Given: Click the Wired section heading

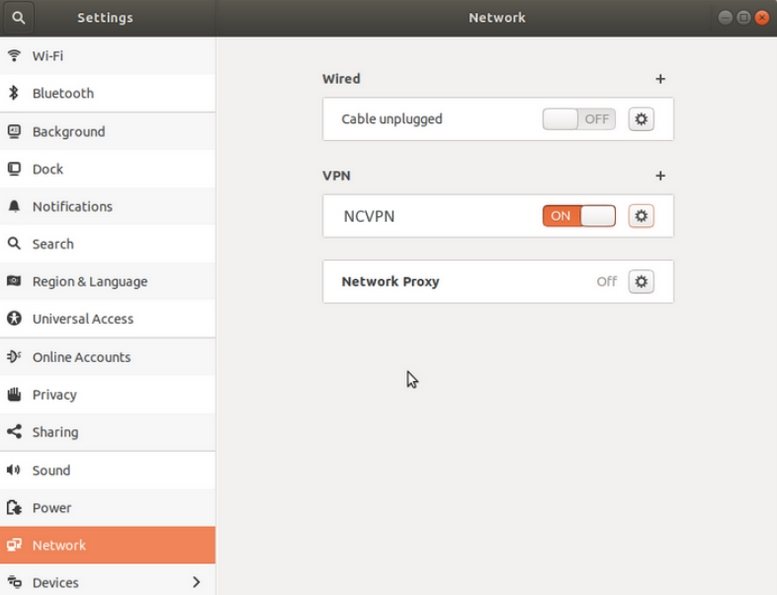Looking at the screenshot, I should coord(341,79).
